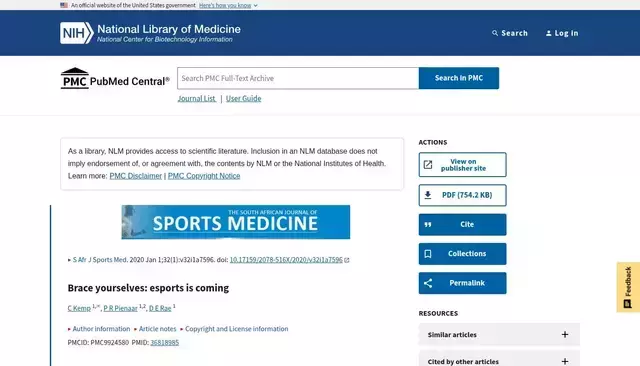Open the User Guide link
Viewport: 640px width, 366px height.
[244, 98]
